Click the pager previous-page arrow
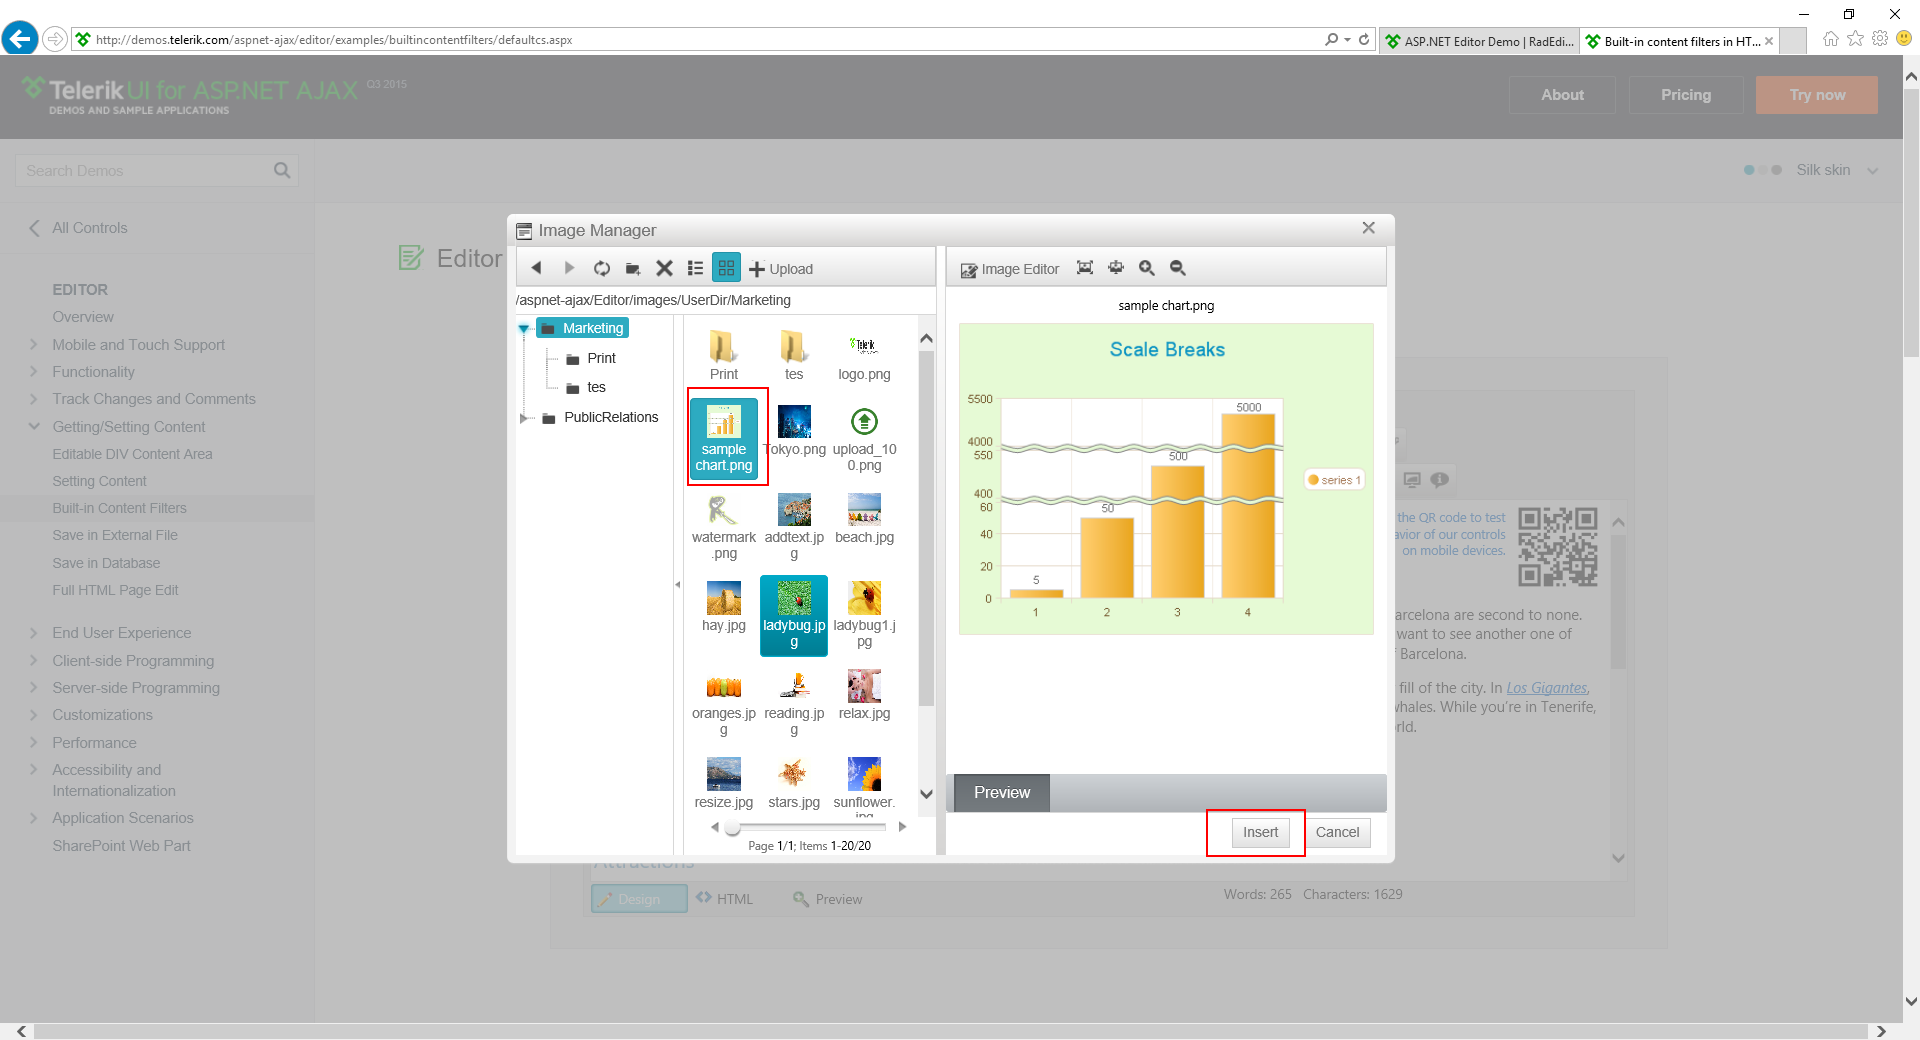Viewport: 1920px width, 1040px height. coord(714,827)
